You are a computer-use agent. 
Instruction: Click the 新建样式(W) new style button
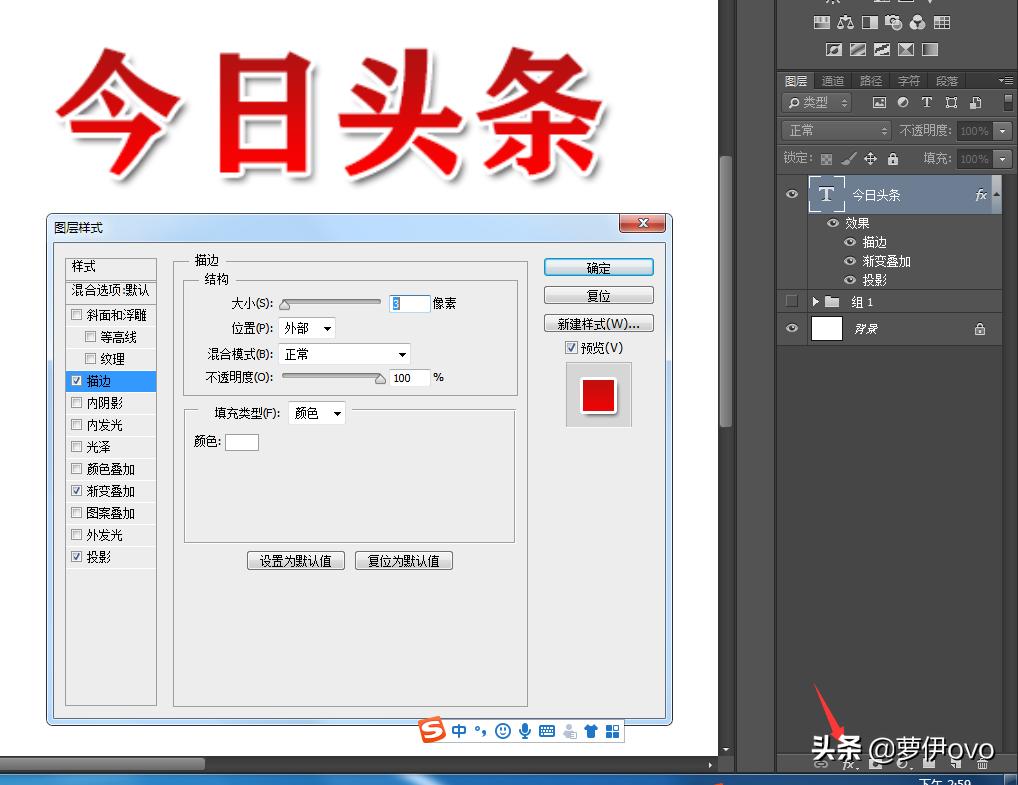pyautogui.click(x=597, y=323)
